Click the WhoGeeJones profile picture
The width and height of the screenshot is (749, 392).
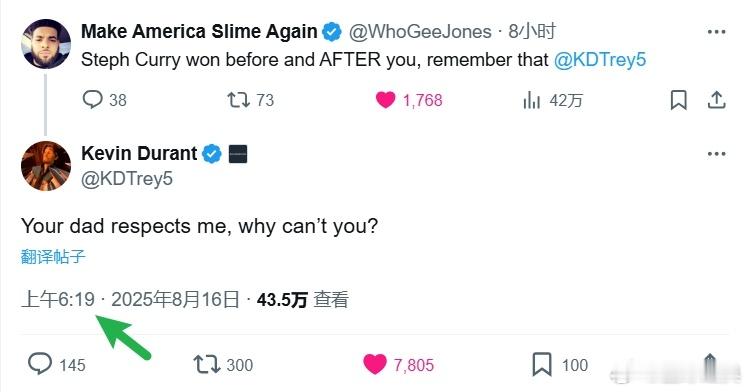click(x=46, y=44)
